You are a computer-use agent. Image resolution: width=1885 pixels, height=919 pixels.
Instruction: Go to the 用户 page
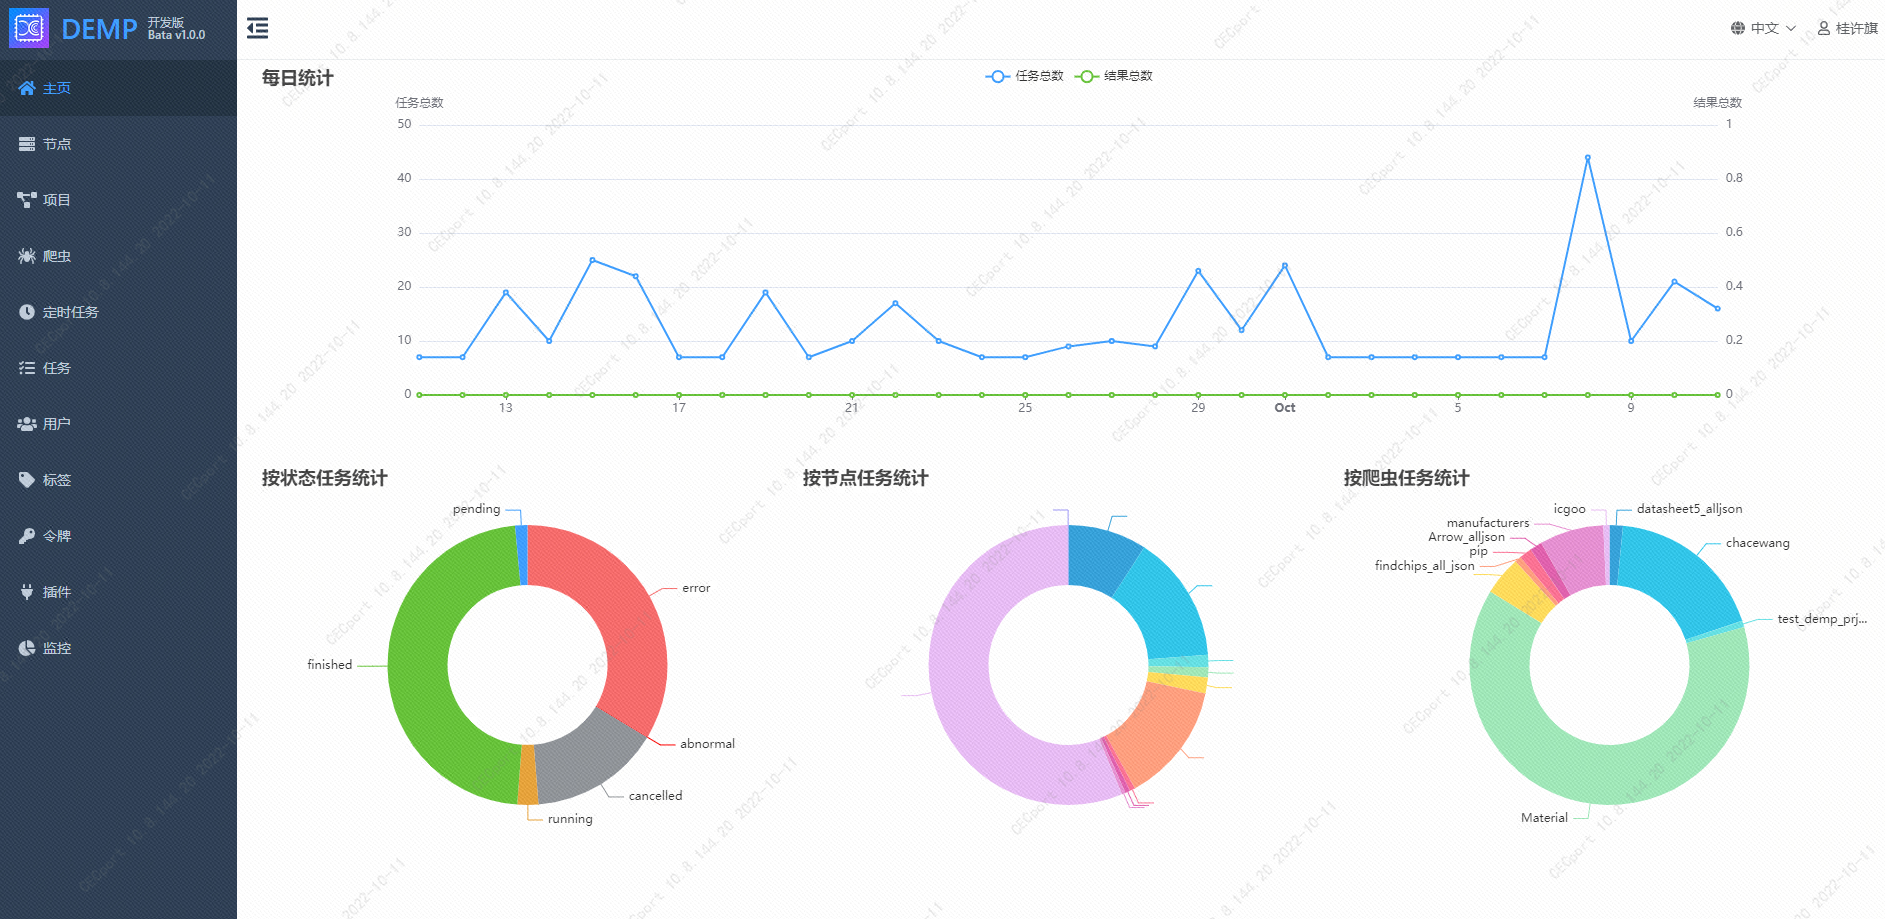coord(118,424)
